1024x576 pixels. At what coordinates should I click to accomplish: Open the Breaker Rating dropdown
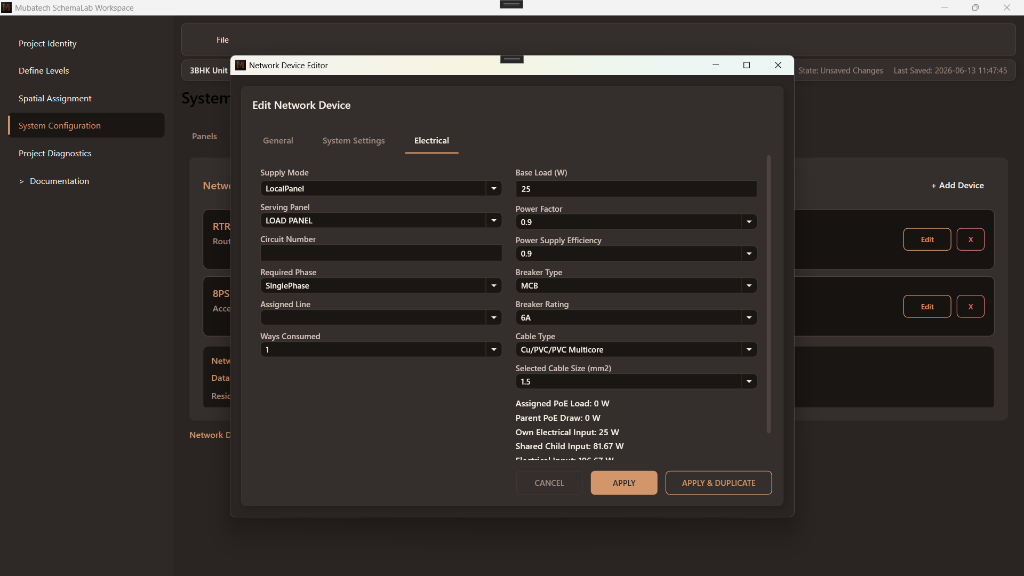[x=636, y=317]
